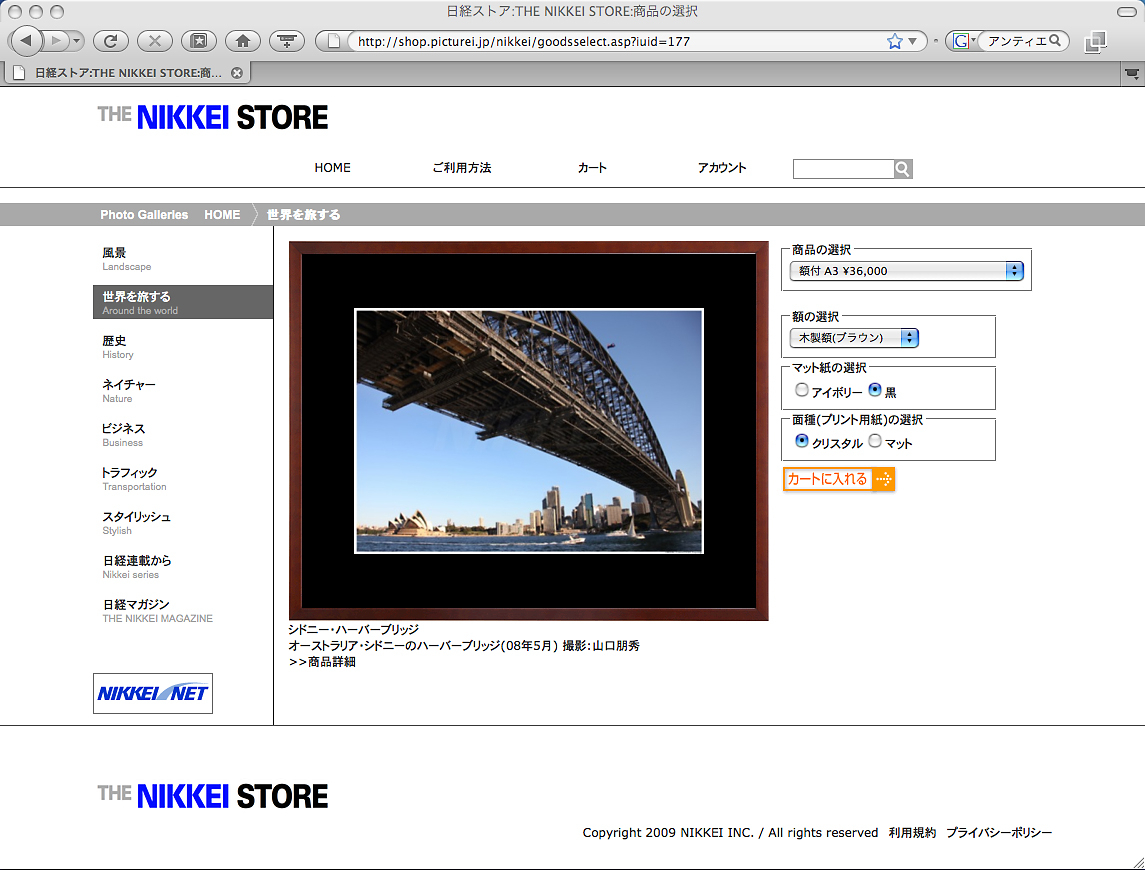Reload the current page

(x=110, y=41)
